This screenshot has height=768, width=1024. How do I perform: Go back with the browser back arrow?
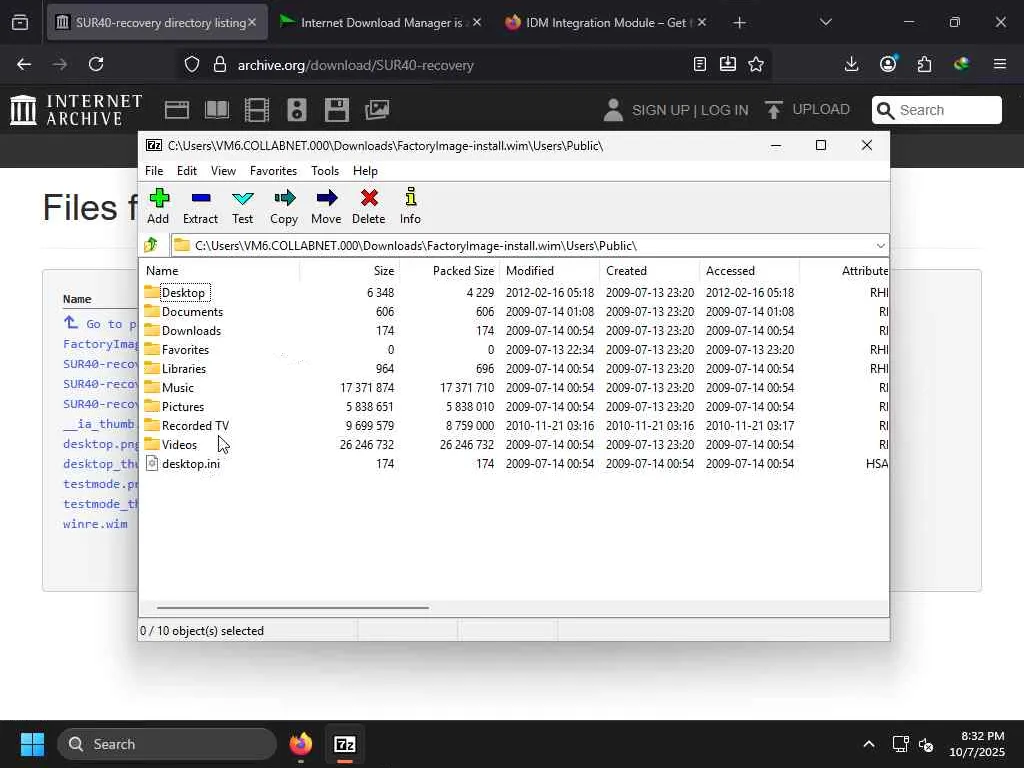coord(24,64)
